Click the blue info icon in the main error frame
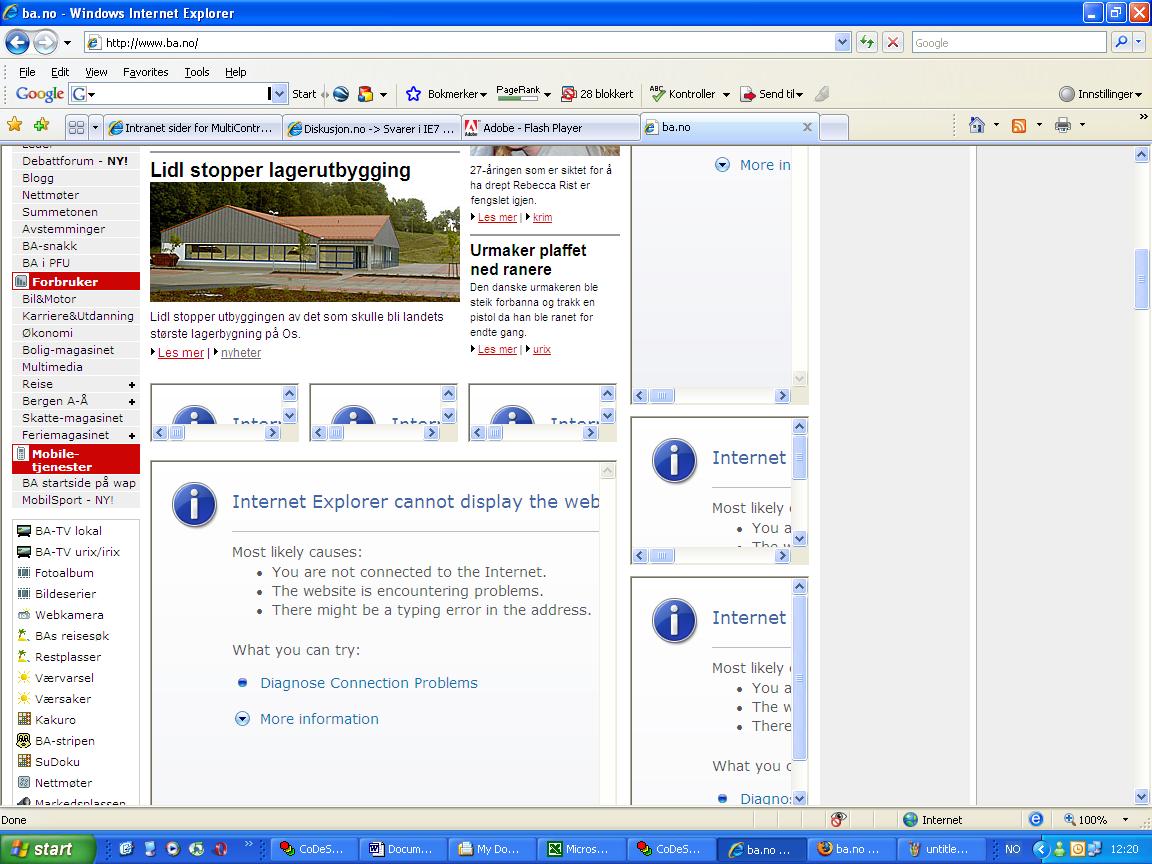The width and height of the screenshot is (1152, 864). (194, 505)
